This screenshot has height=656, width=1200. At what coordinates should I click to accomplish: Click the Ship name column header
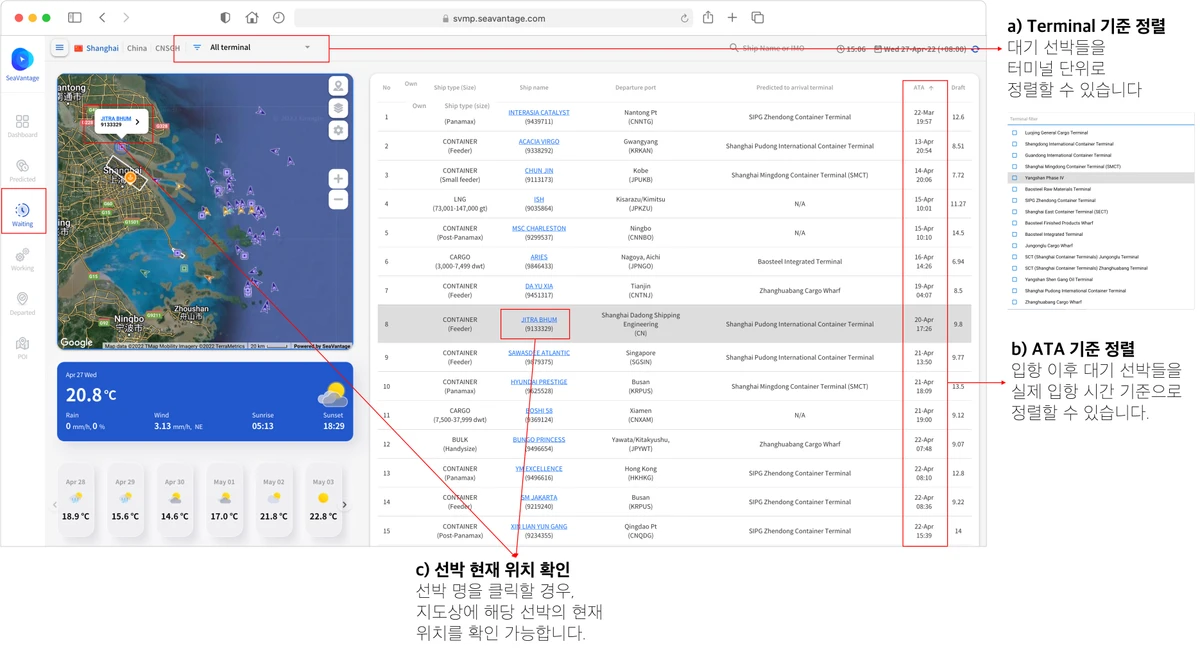[534, 88]
